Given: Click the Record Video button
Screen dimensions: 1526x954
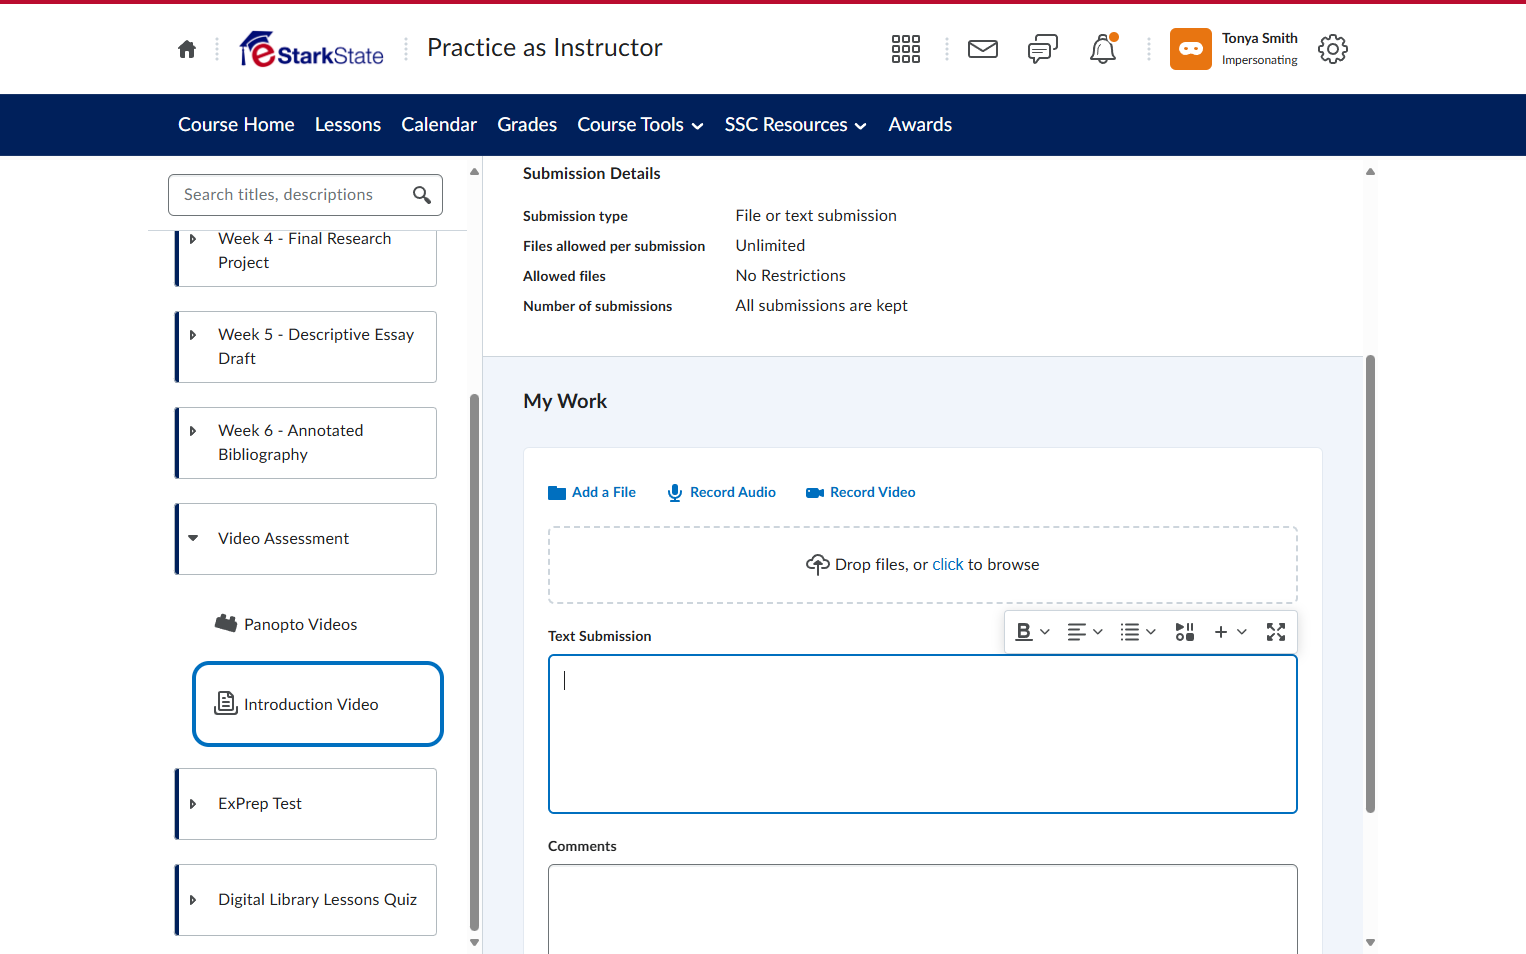Looking at the screenshot, I should coord(860,493).
